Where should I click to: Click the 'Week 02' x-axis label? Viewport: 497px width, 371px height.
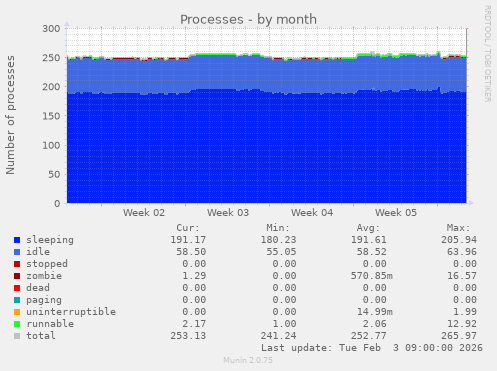click(144, 213)
